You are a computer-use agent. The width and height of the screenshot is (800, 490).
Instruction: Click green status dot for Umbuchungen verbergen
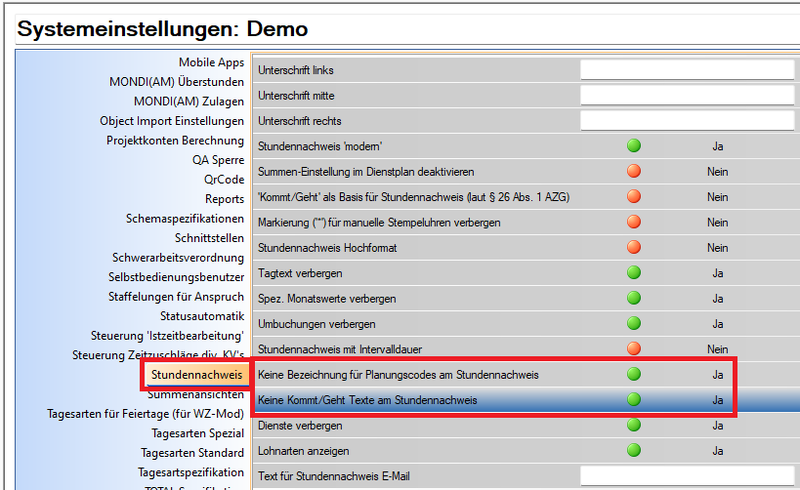click(x=633, y=324)
